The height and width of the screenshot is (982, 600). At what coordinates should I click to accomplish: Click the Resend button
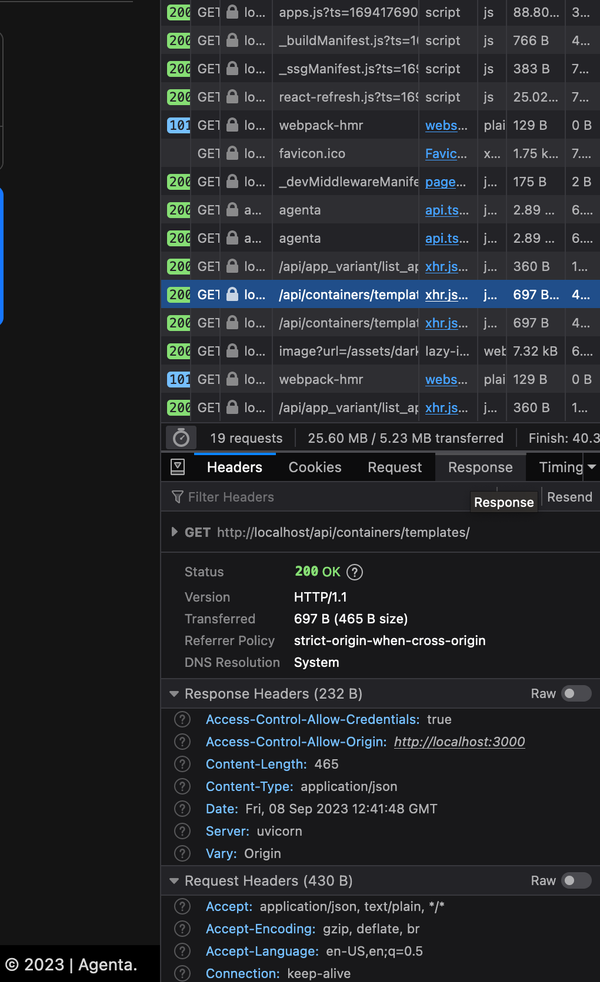(x=569, y=497)
